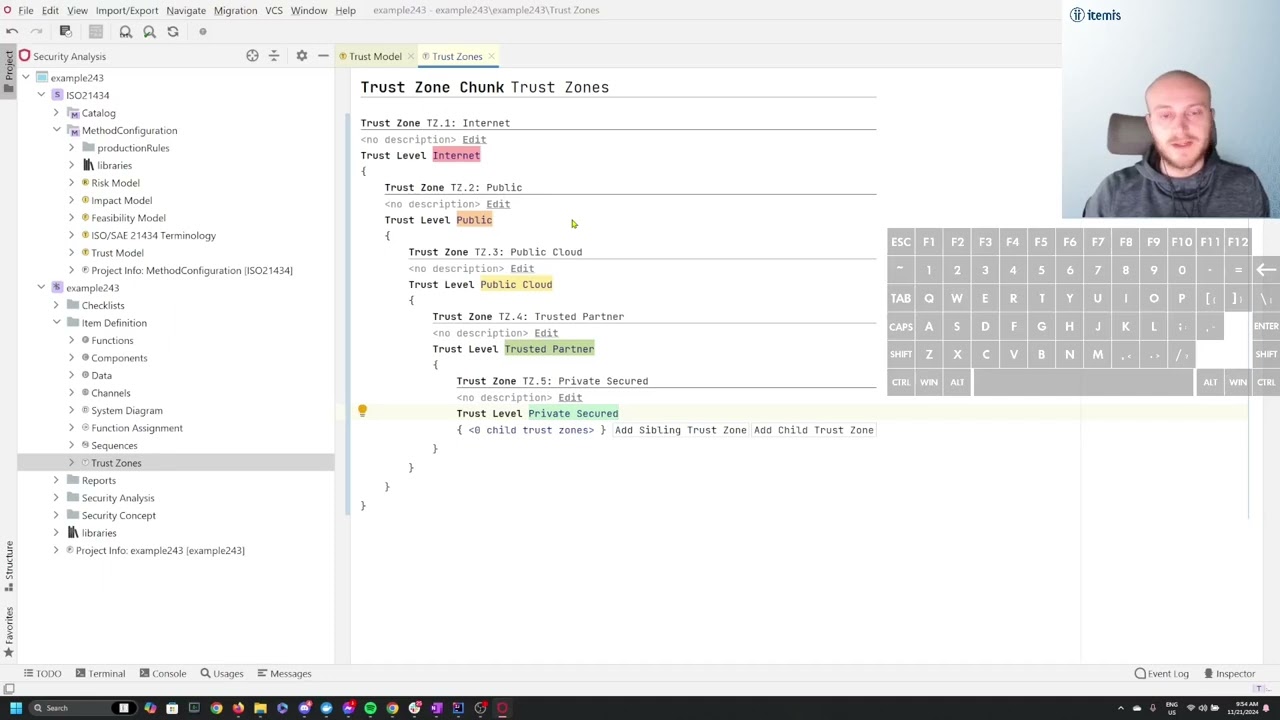
Task: Select the Security Analysis tree item
Action: [118, 498]
